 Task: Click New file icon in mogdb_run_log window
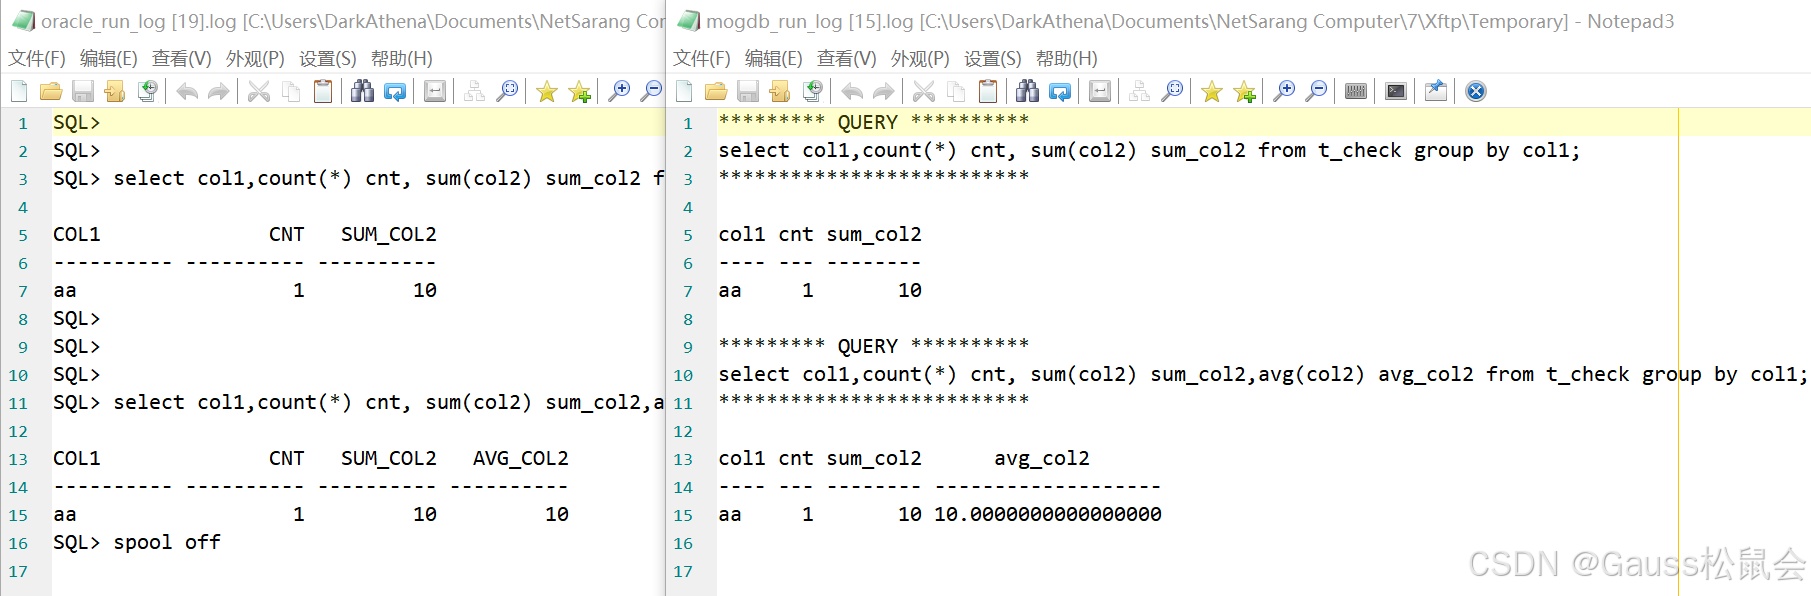click(684, 92)
